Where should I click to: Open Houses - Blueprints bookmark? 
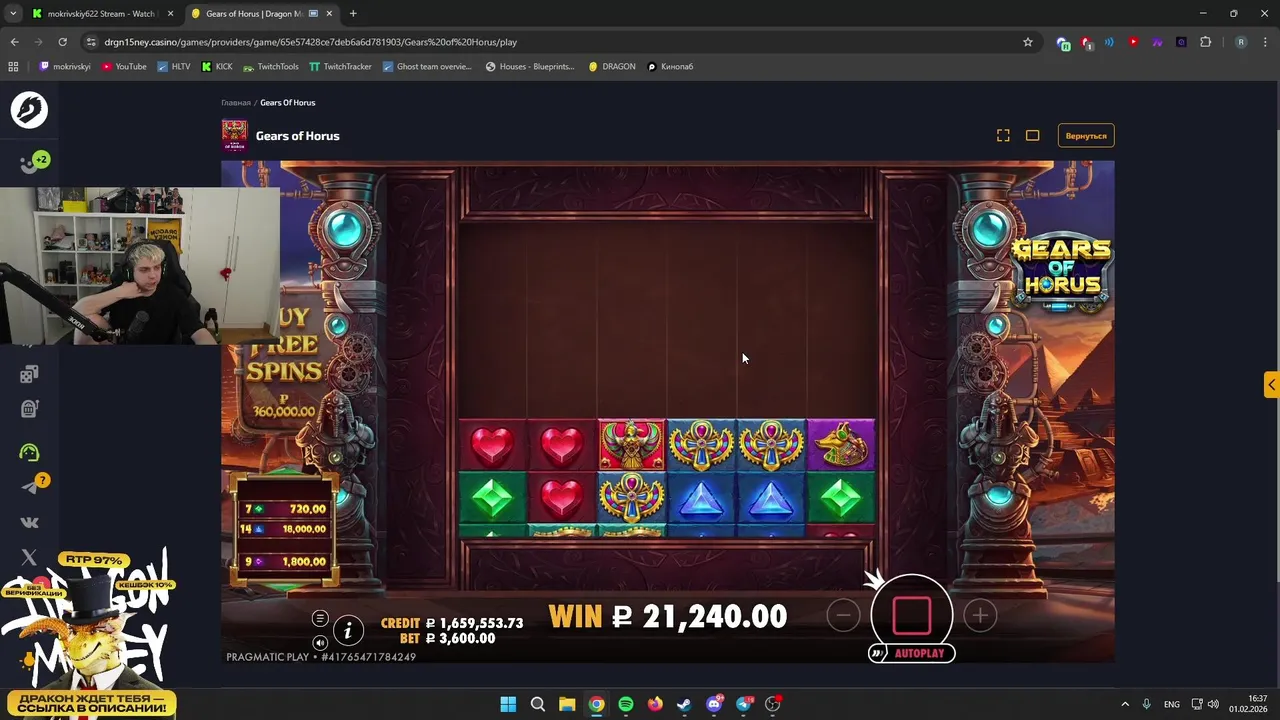pos(530,66)
